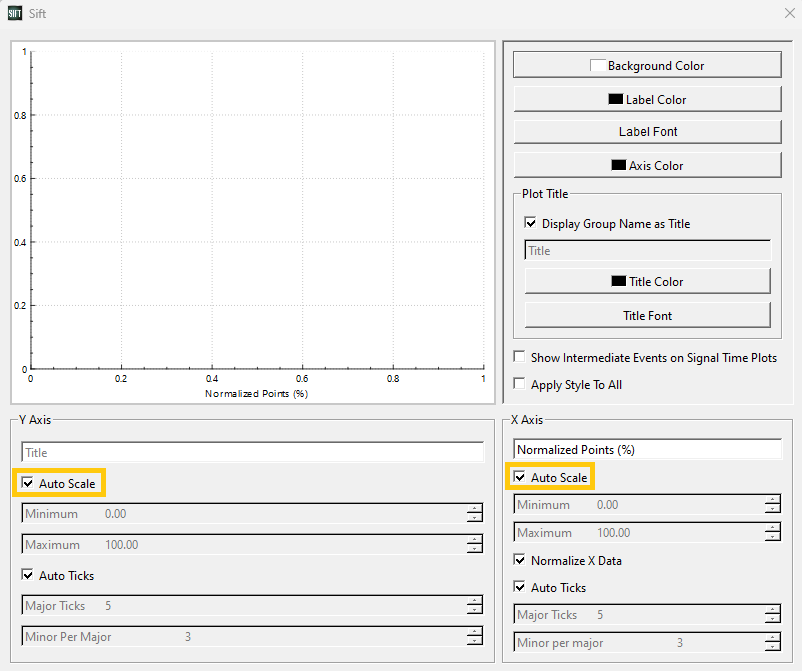This screenshot has width=802, height=671.
Task: Increase X Axis Major Ticks with up arrow
Action: (x=773, y=610)
